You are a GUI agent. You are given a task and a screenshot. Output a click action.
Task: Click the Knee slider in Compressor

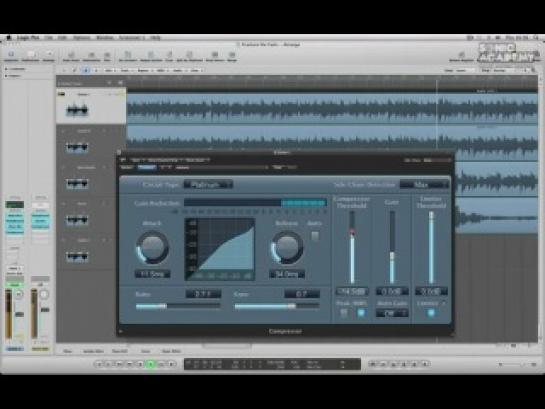coord(277,306)
